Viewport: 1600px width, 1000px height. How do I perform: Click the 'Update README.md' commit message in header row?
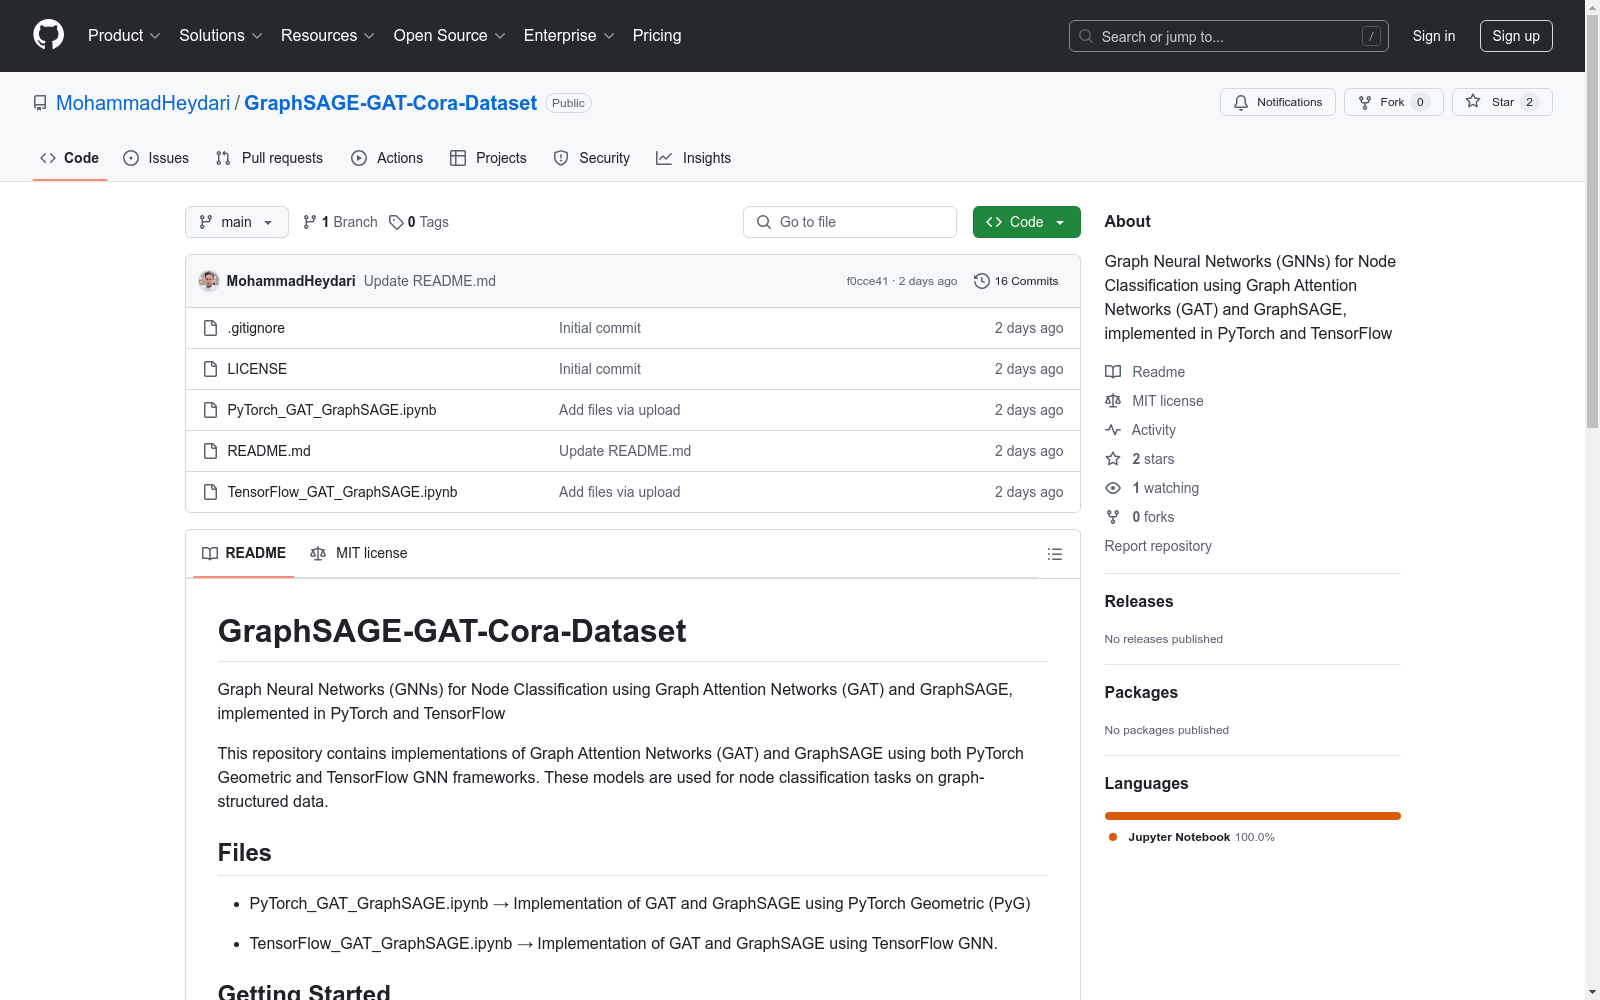[x=430, y=281]
